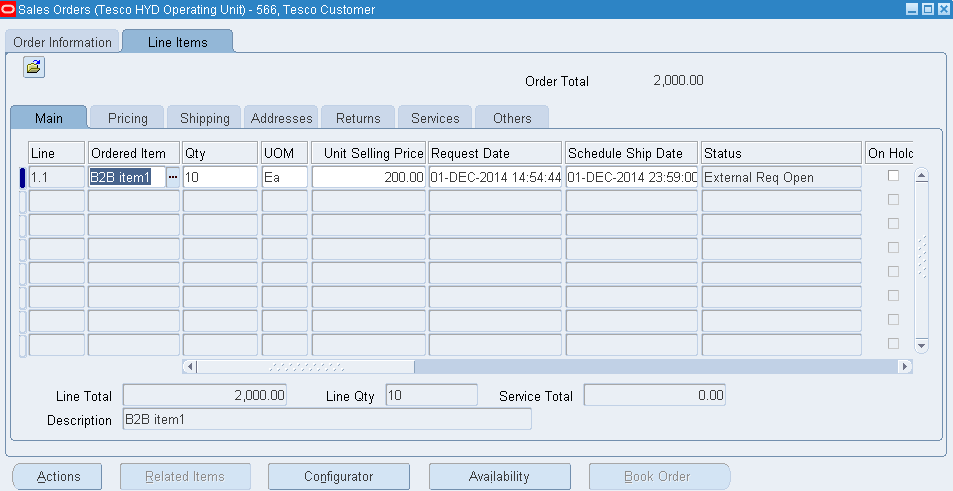Image resolution: width=953 pixels, height=491 pixels.
Task: Open the Returns sub-tab
Action: 358,118
